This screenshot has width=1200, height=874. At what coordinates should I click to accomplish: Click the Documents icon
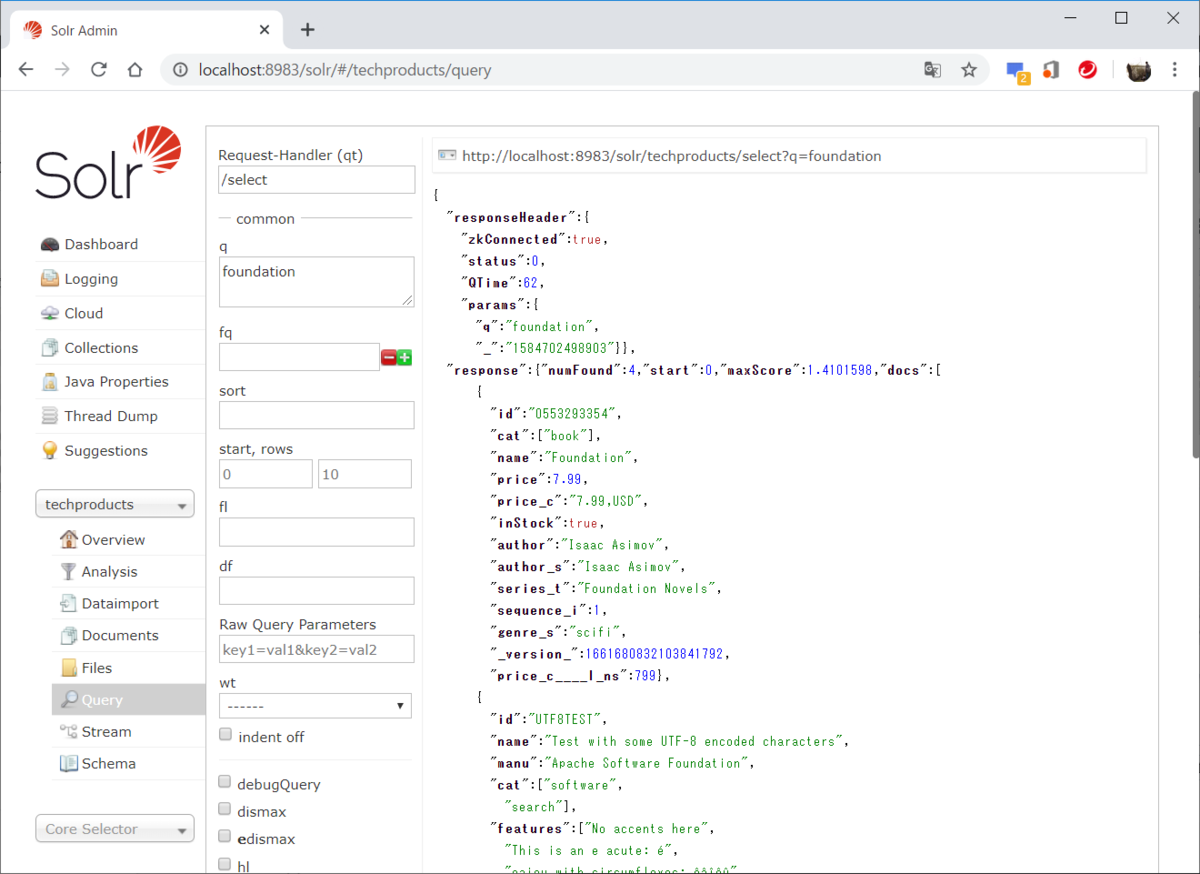(x=69, y=635)
